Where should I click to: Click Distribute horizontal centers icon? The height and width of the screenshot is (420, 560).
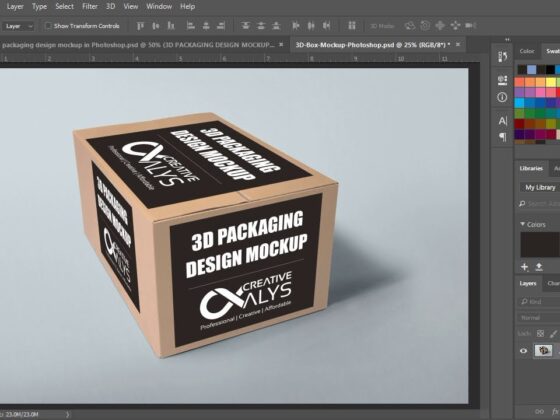pyautogui.click(x=311, y=26)
